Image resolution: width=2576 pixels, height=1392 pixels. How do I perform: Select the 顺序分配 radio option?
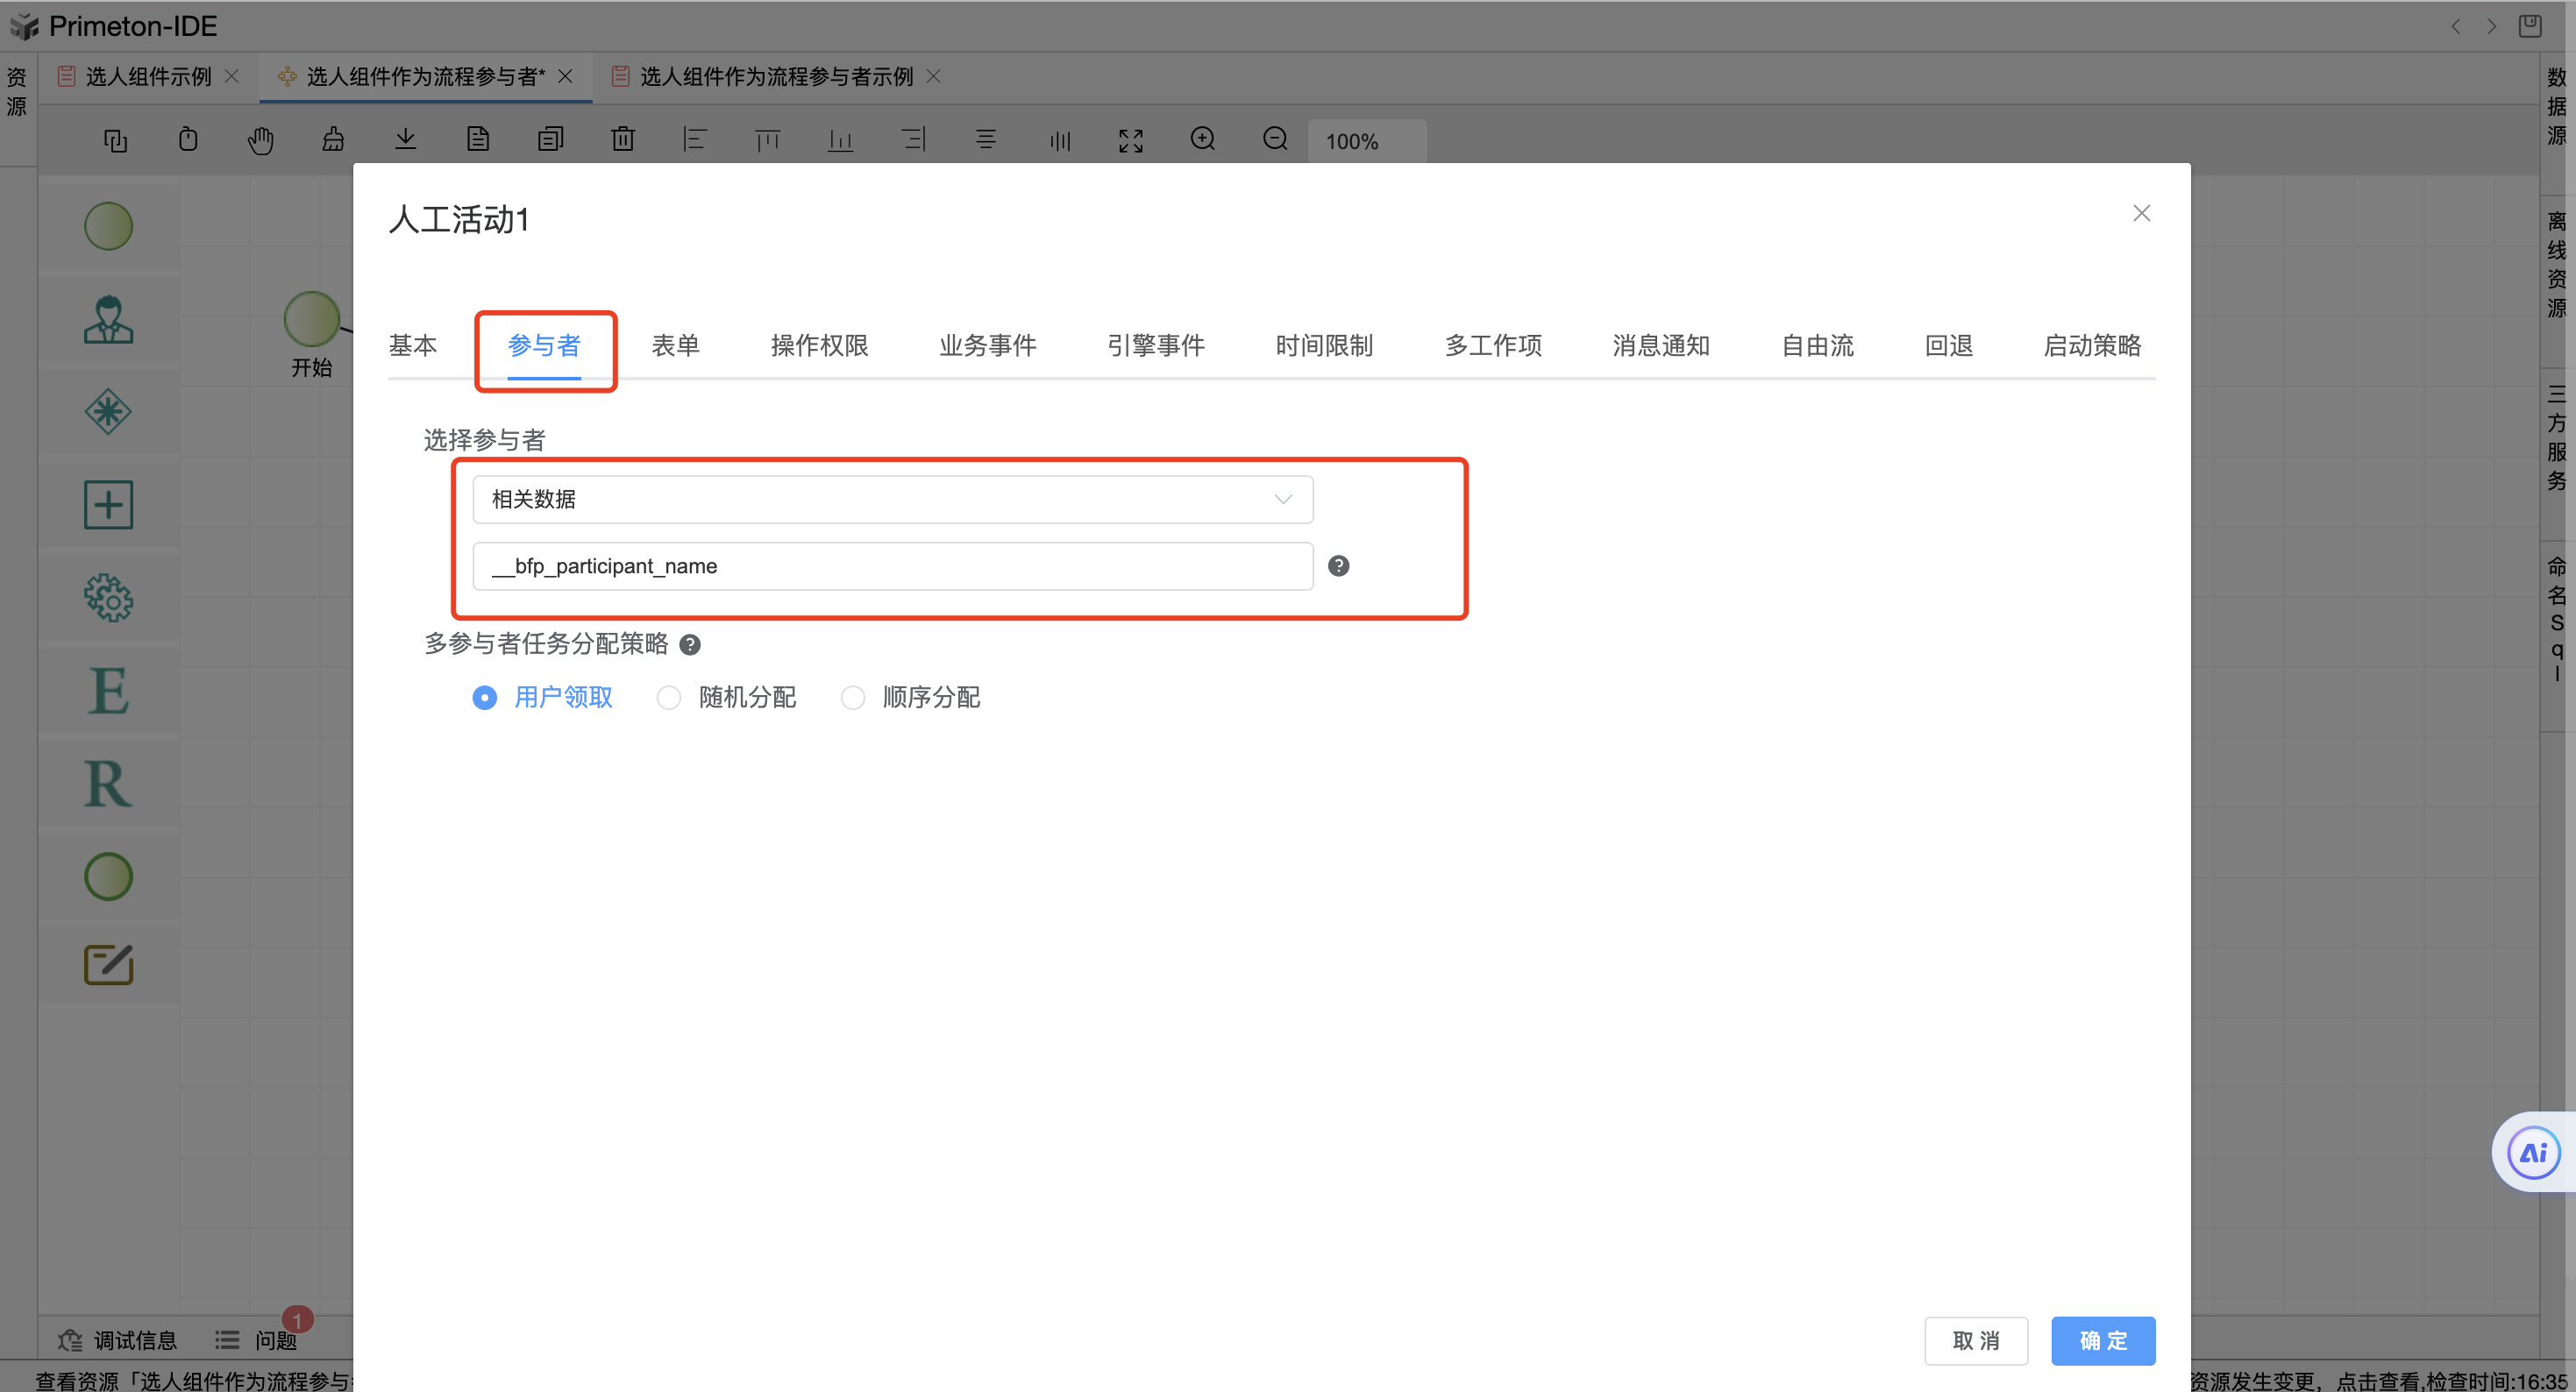click(x=852, y=697)
